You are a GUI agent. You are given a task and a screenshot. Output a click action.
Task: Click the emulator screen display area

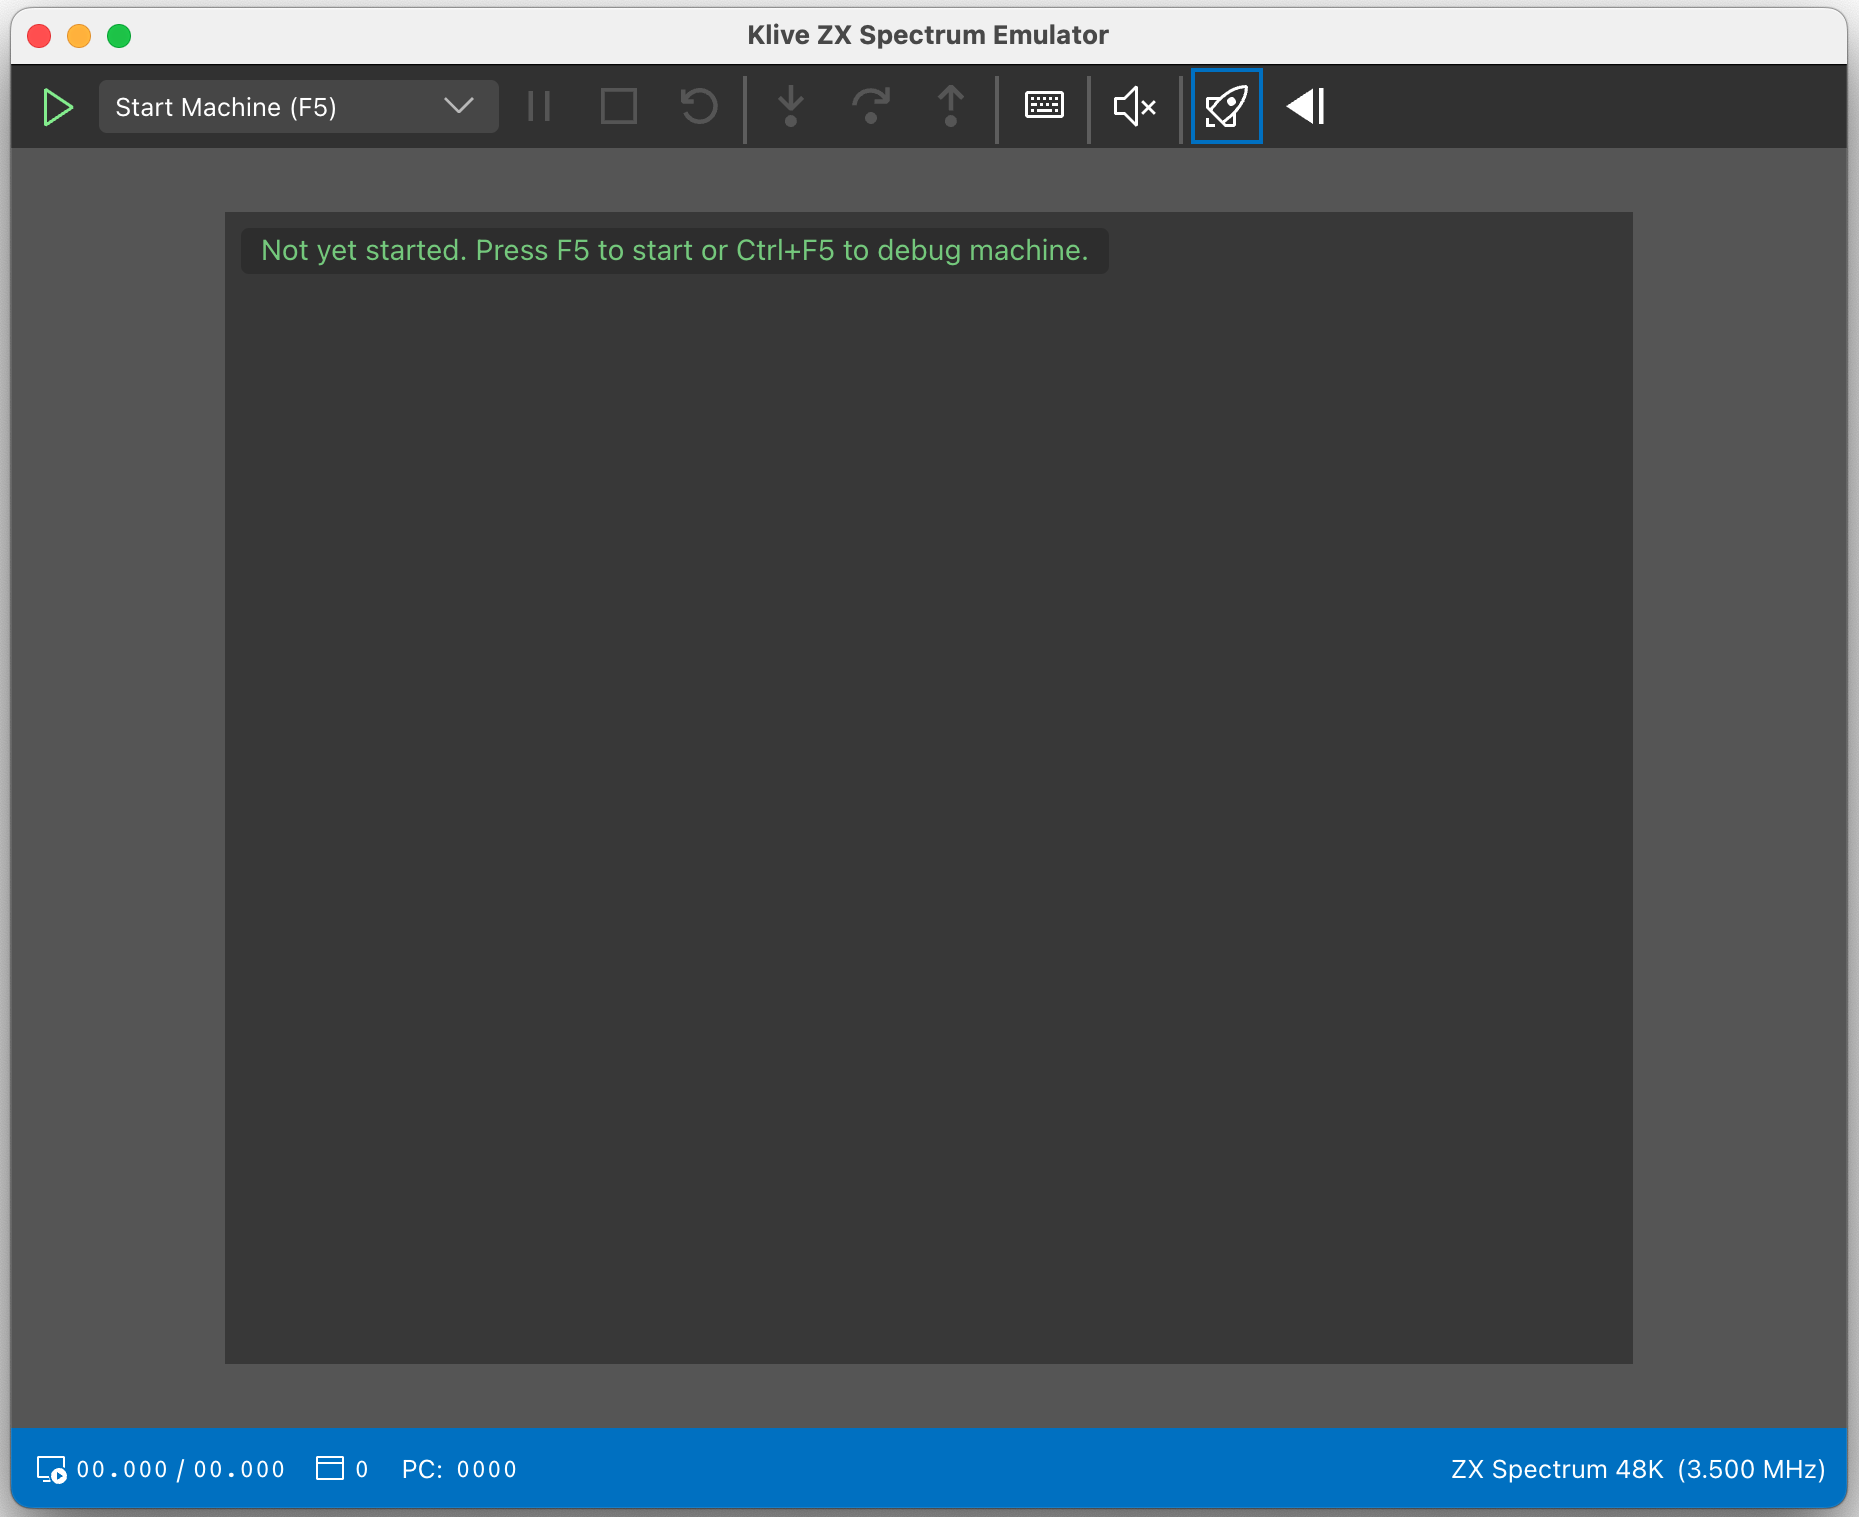pyautogui.click(x=929, y=788)
